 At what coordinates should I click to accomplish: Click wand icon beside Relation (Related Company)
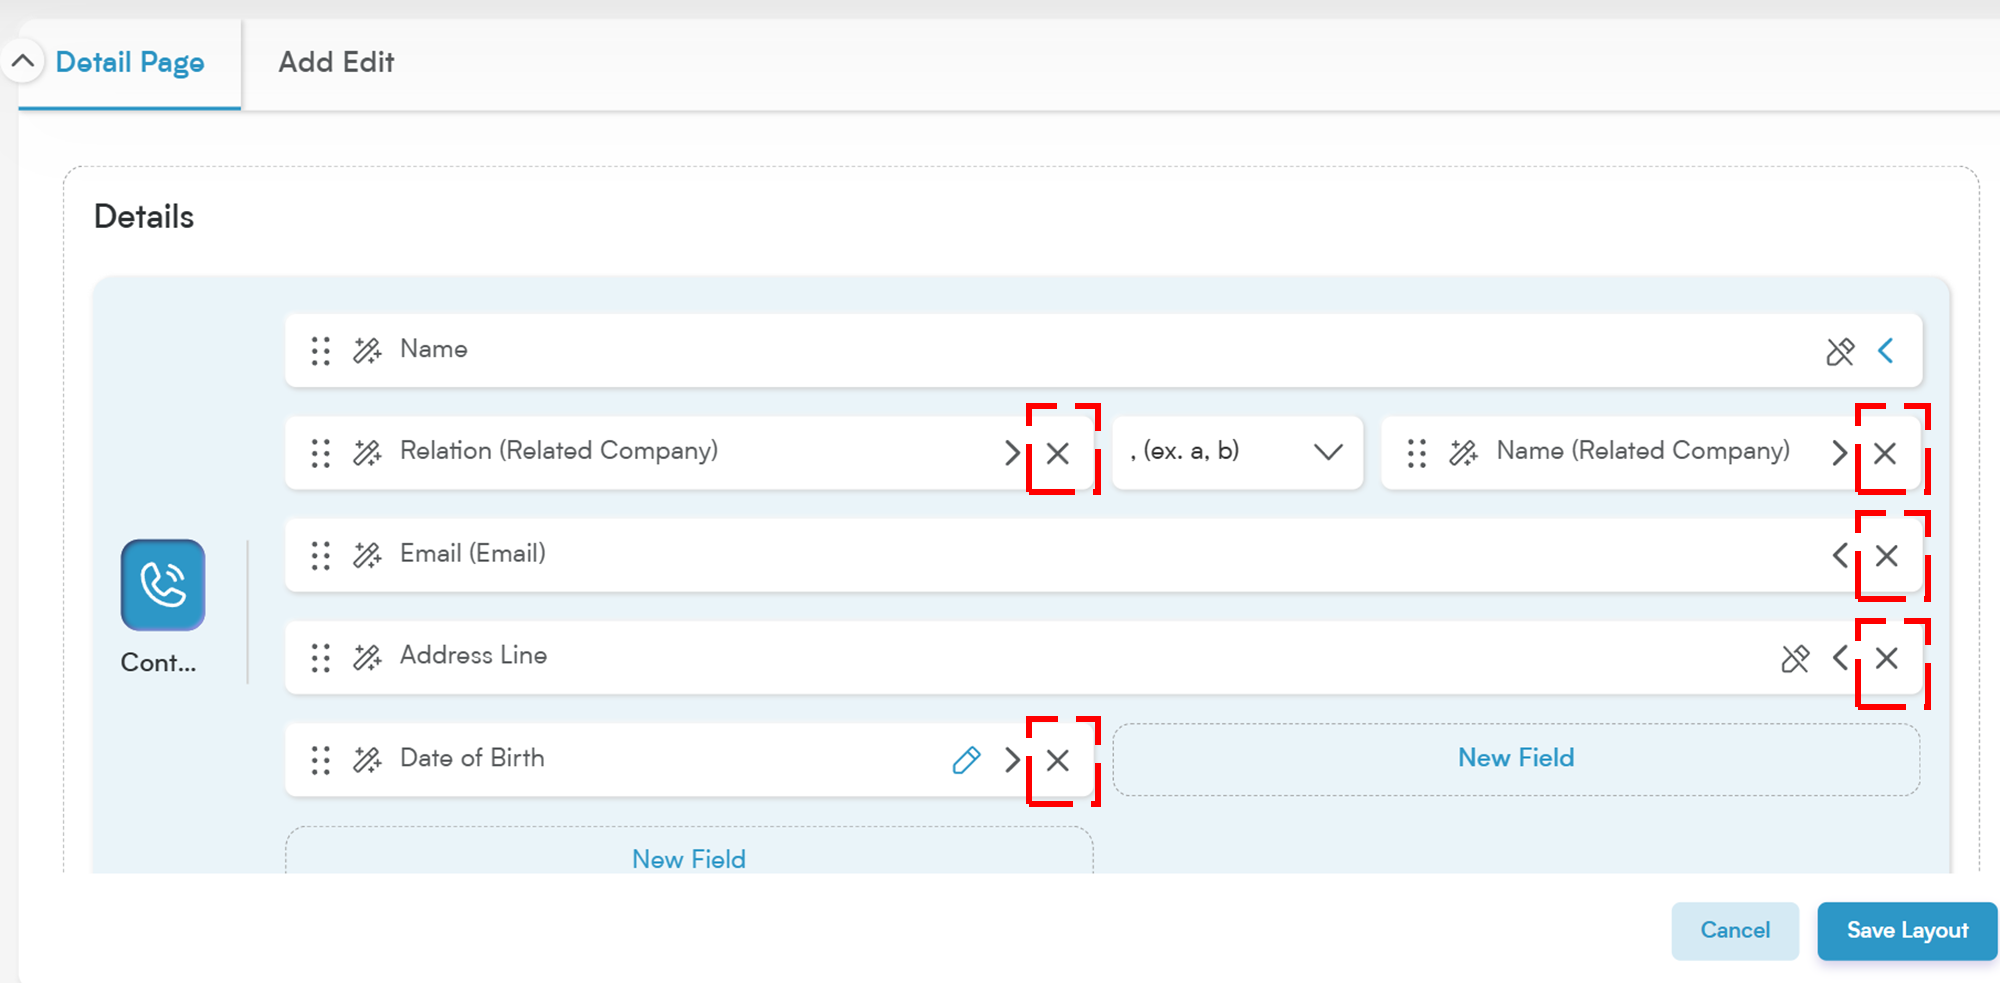pyautogui.click(x=367, y=453)
